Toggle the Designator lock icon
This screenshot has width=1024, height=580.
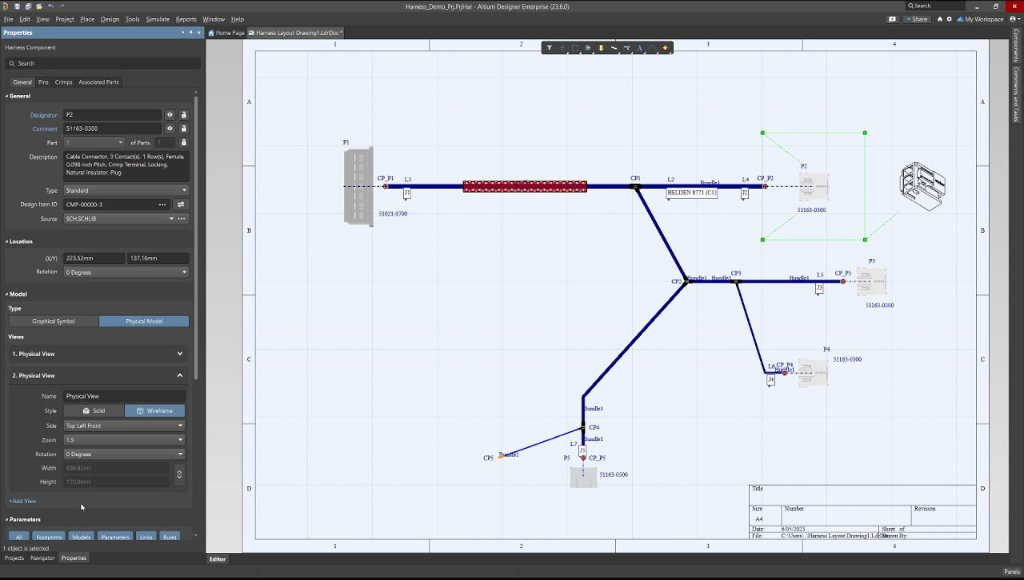click(x=184, y=115)
